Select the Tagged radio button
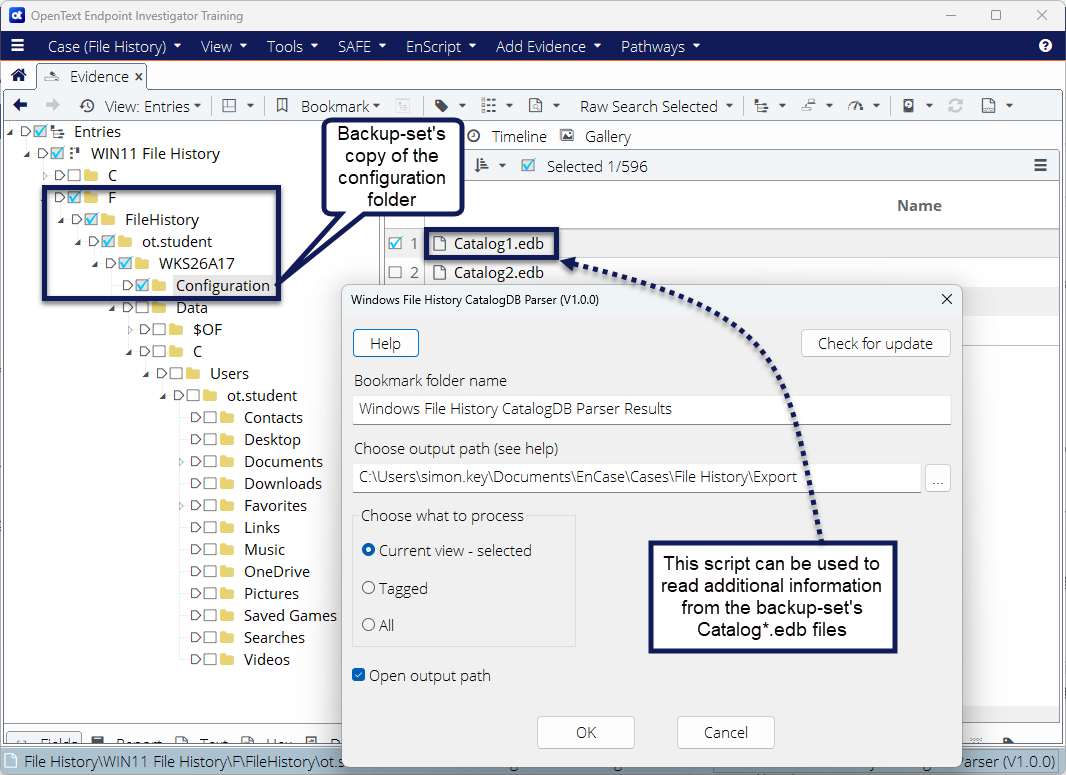 pyautogui.click(x=368, y=587)
